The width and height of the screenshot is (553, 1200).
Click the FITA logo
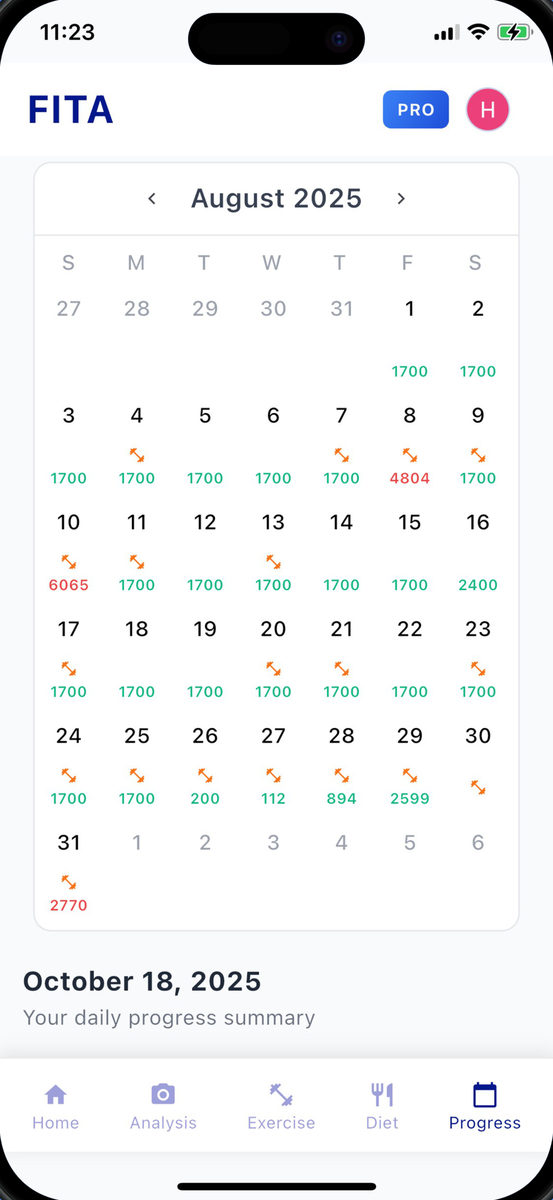[70, 110]
